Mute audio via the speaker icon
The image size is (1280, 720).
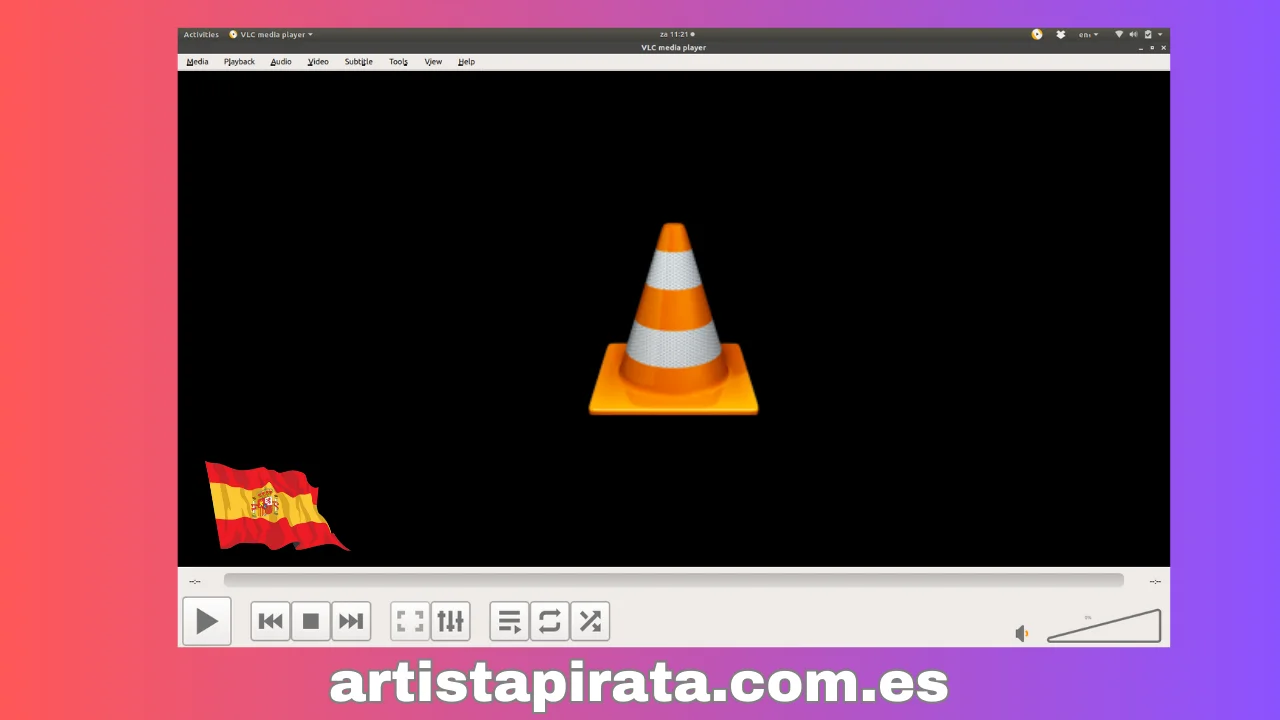pos(1022,633)
